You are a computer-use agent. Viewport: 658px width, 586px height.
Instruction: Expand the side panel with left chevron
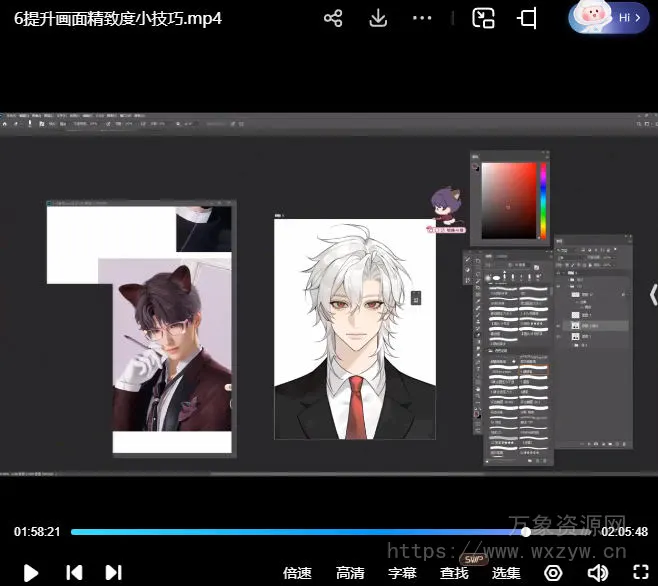click(x=652, y=294)
